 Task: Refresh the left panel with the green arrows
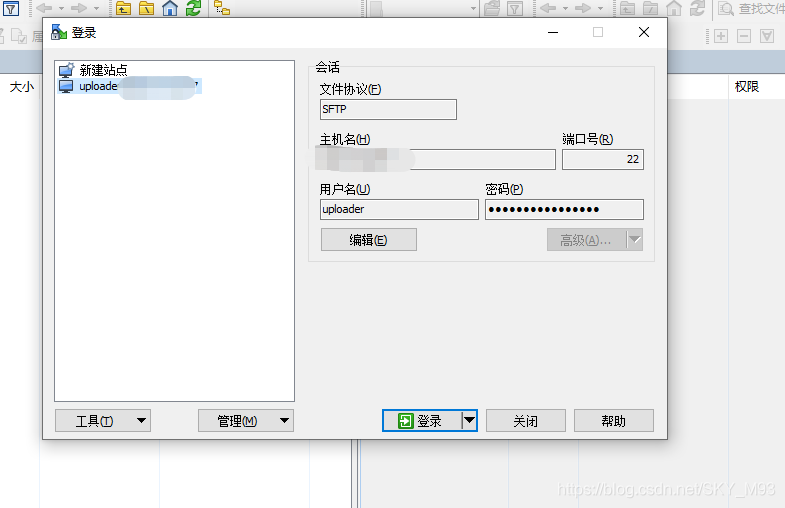[193, 8]
